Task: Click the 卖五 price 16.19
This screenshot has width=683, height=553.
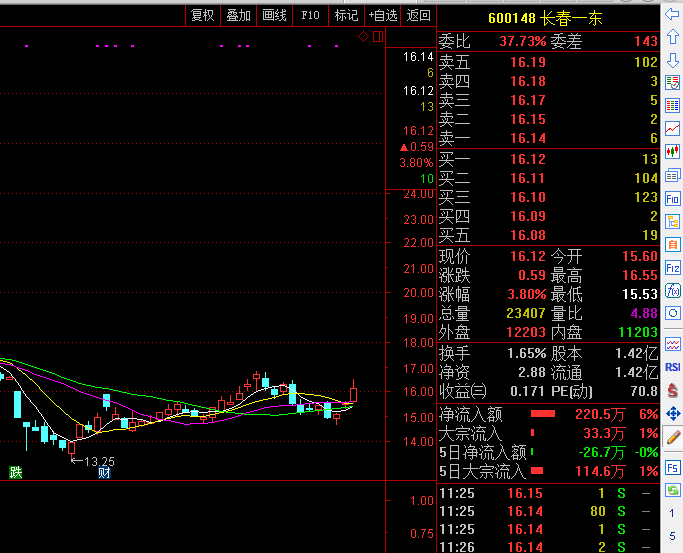Action: pyautogui.click(x=528, y=62)
